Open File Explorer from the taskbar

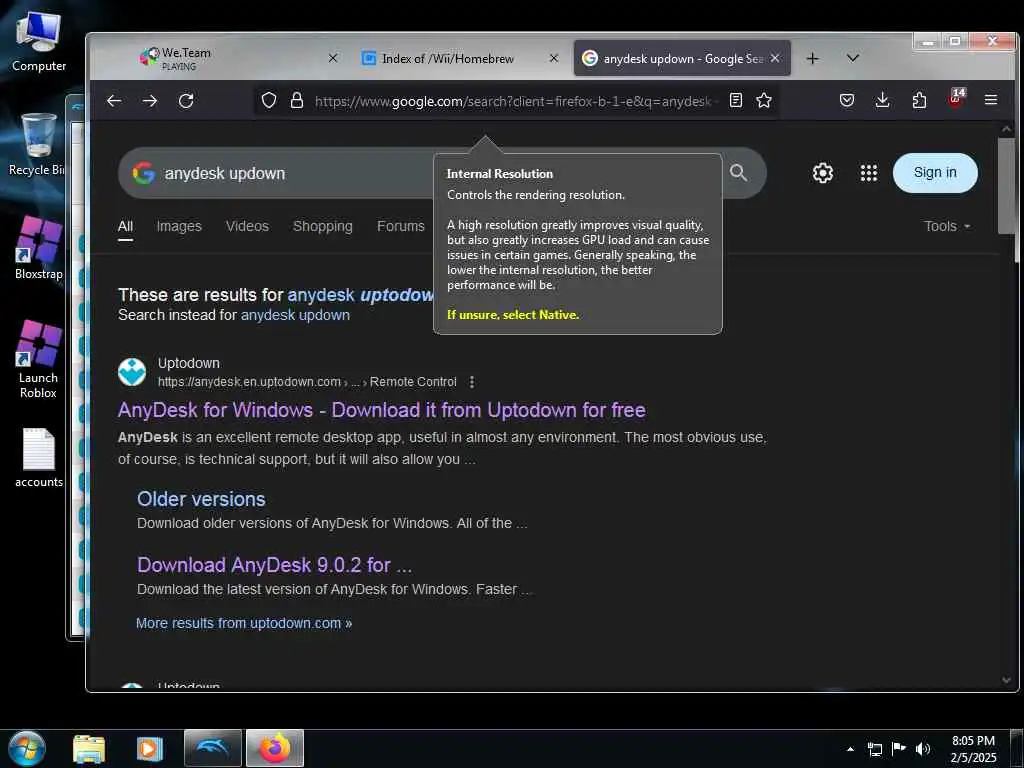pos(89,749)
